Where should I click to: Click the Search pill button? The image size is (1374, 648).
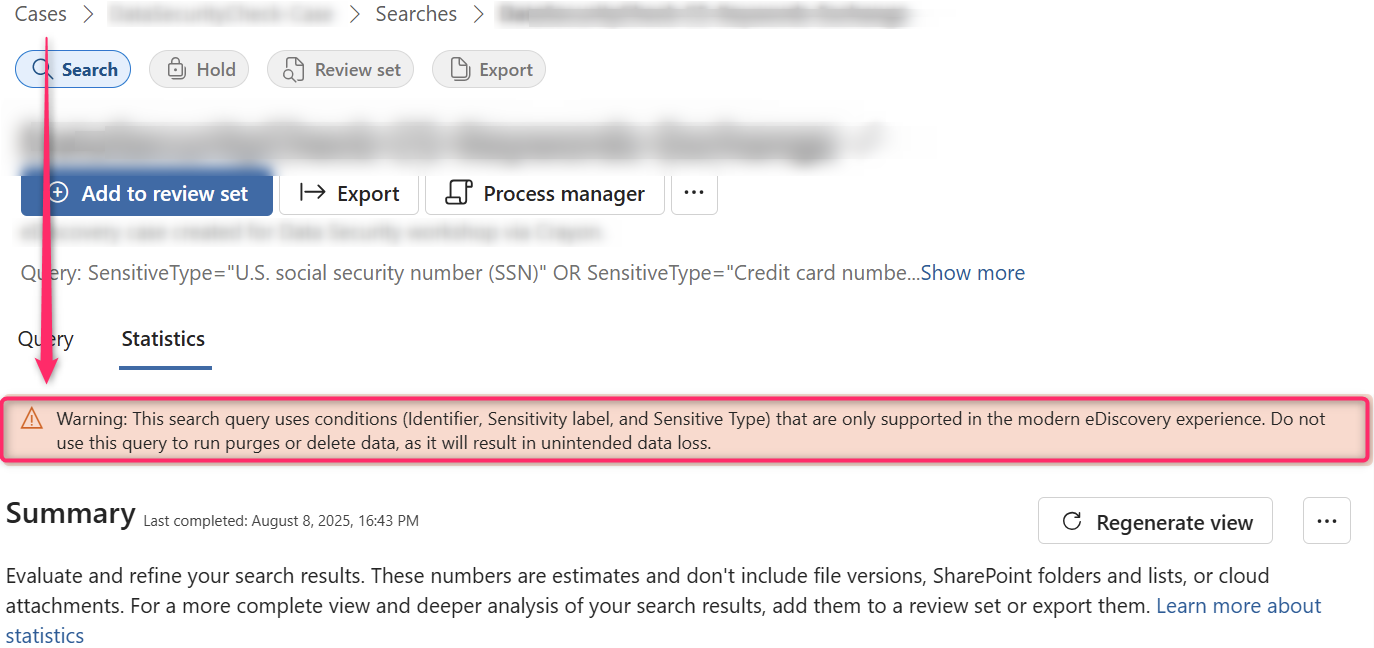(x=73, y=70)
